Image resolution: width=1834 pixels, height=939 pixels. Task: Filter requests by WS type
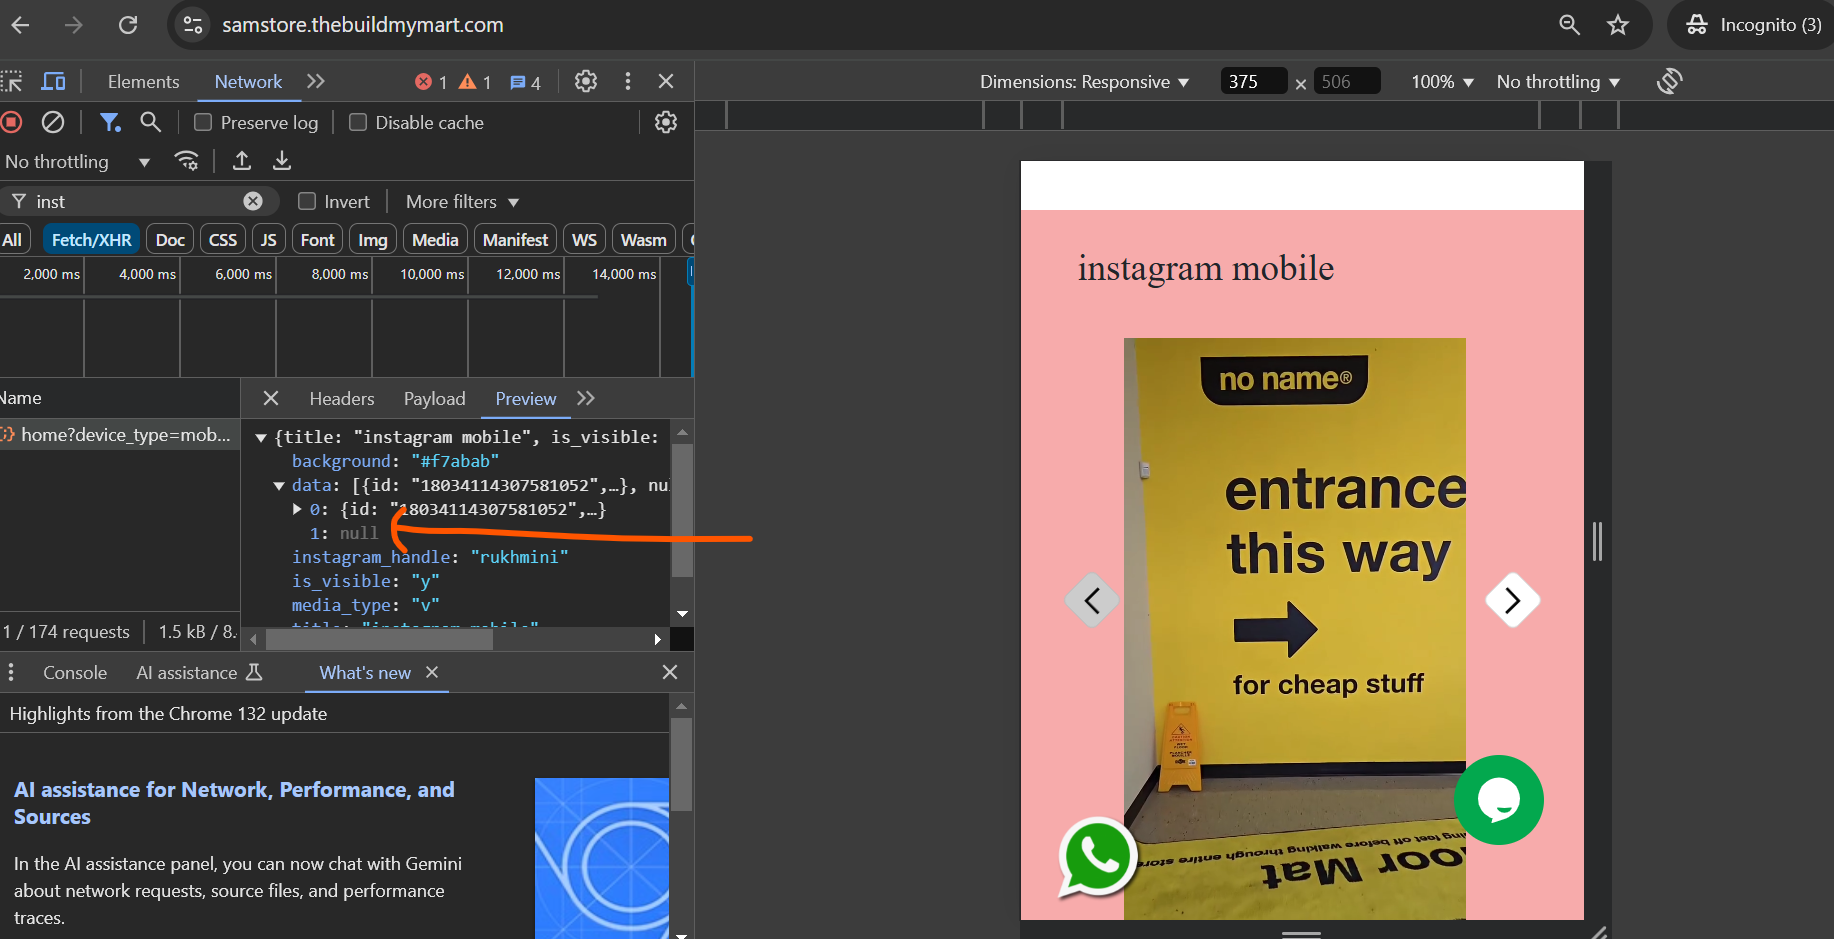[584, 240]
